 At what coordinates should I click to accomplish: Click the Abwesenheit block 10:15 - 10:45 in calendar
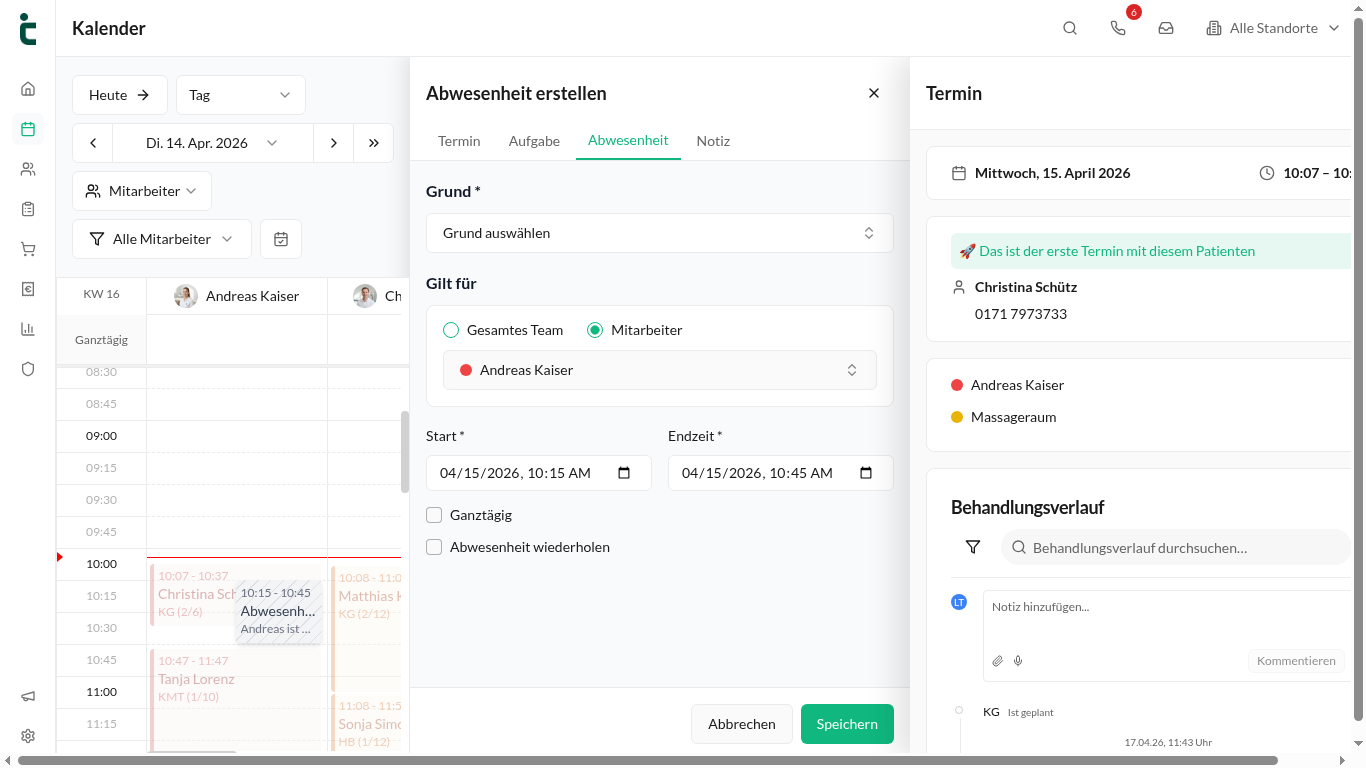point(279,611)
